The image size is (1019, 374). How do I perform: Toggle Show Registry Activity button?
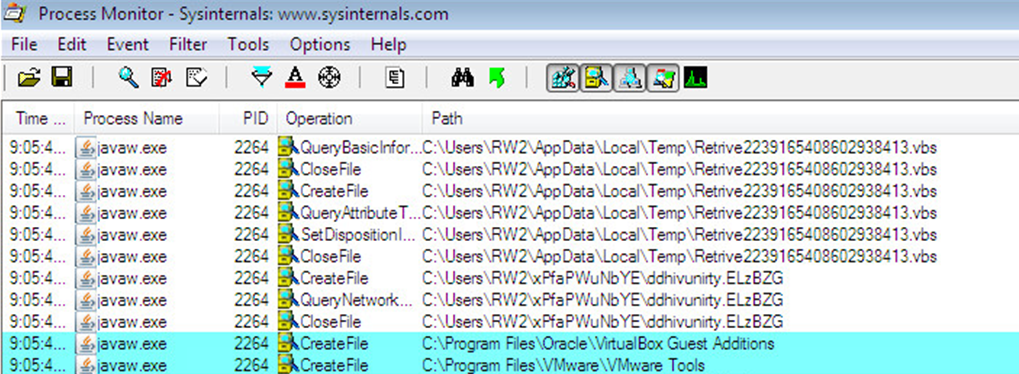[563, 79]
